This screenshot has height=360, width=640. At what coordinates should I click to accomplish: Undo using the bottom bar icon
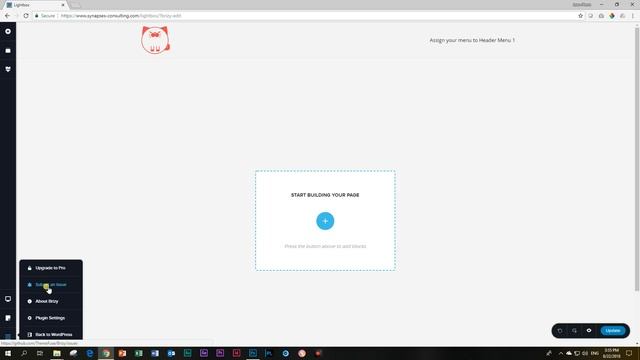pos(560,331)
